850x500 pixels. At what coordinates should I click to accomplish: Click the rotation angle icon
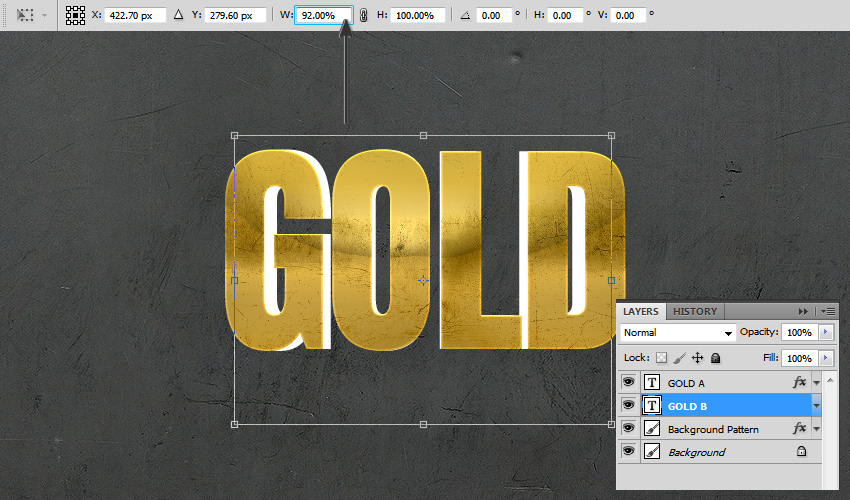tap(465, 15)
